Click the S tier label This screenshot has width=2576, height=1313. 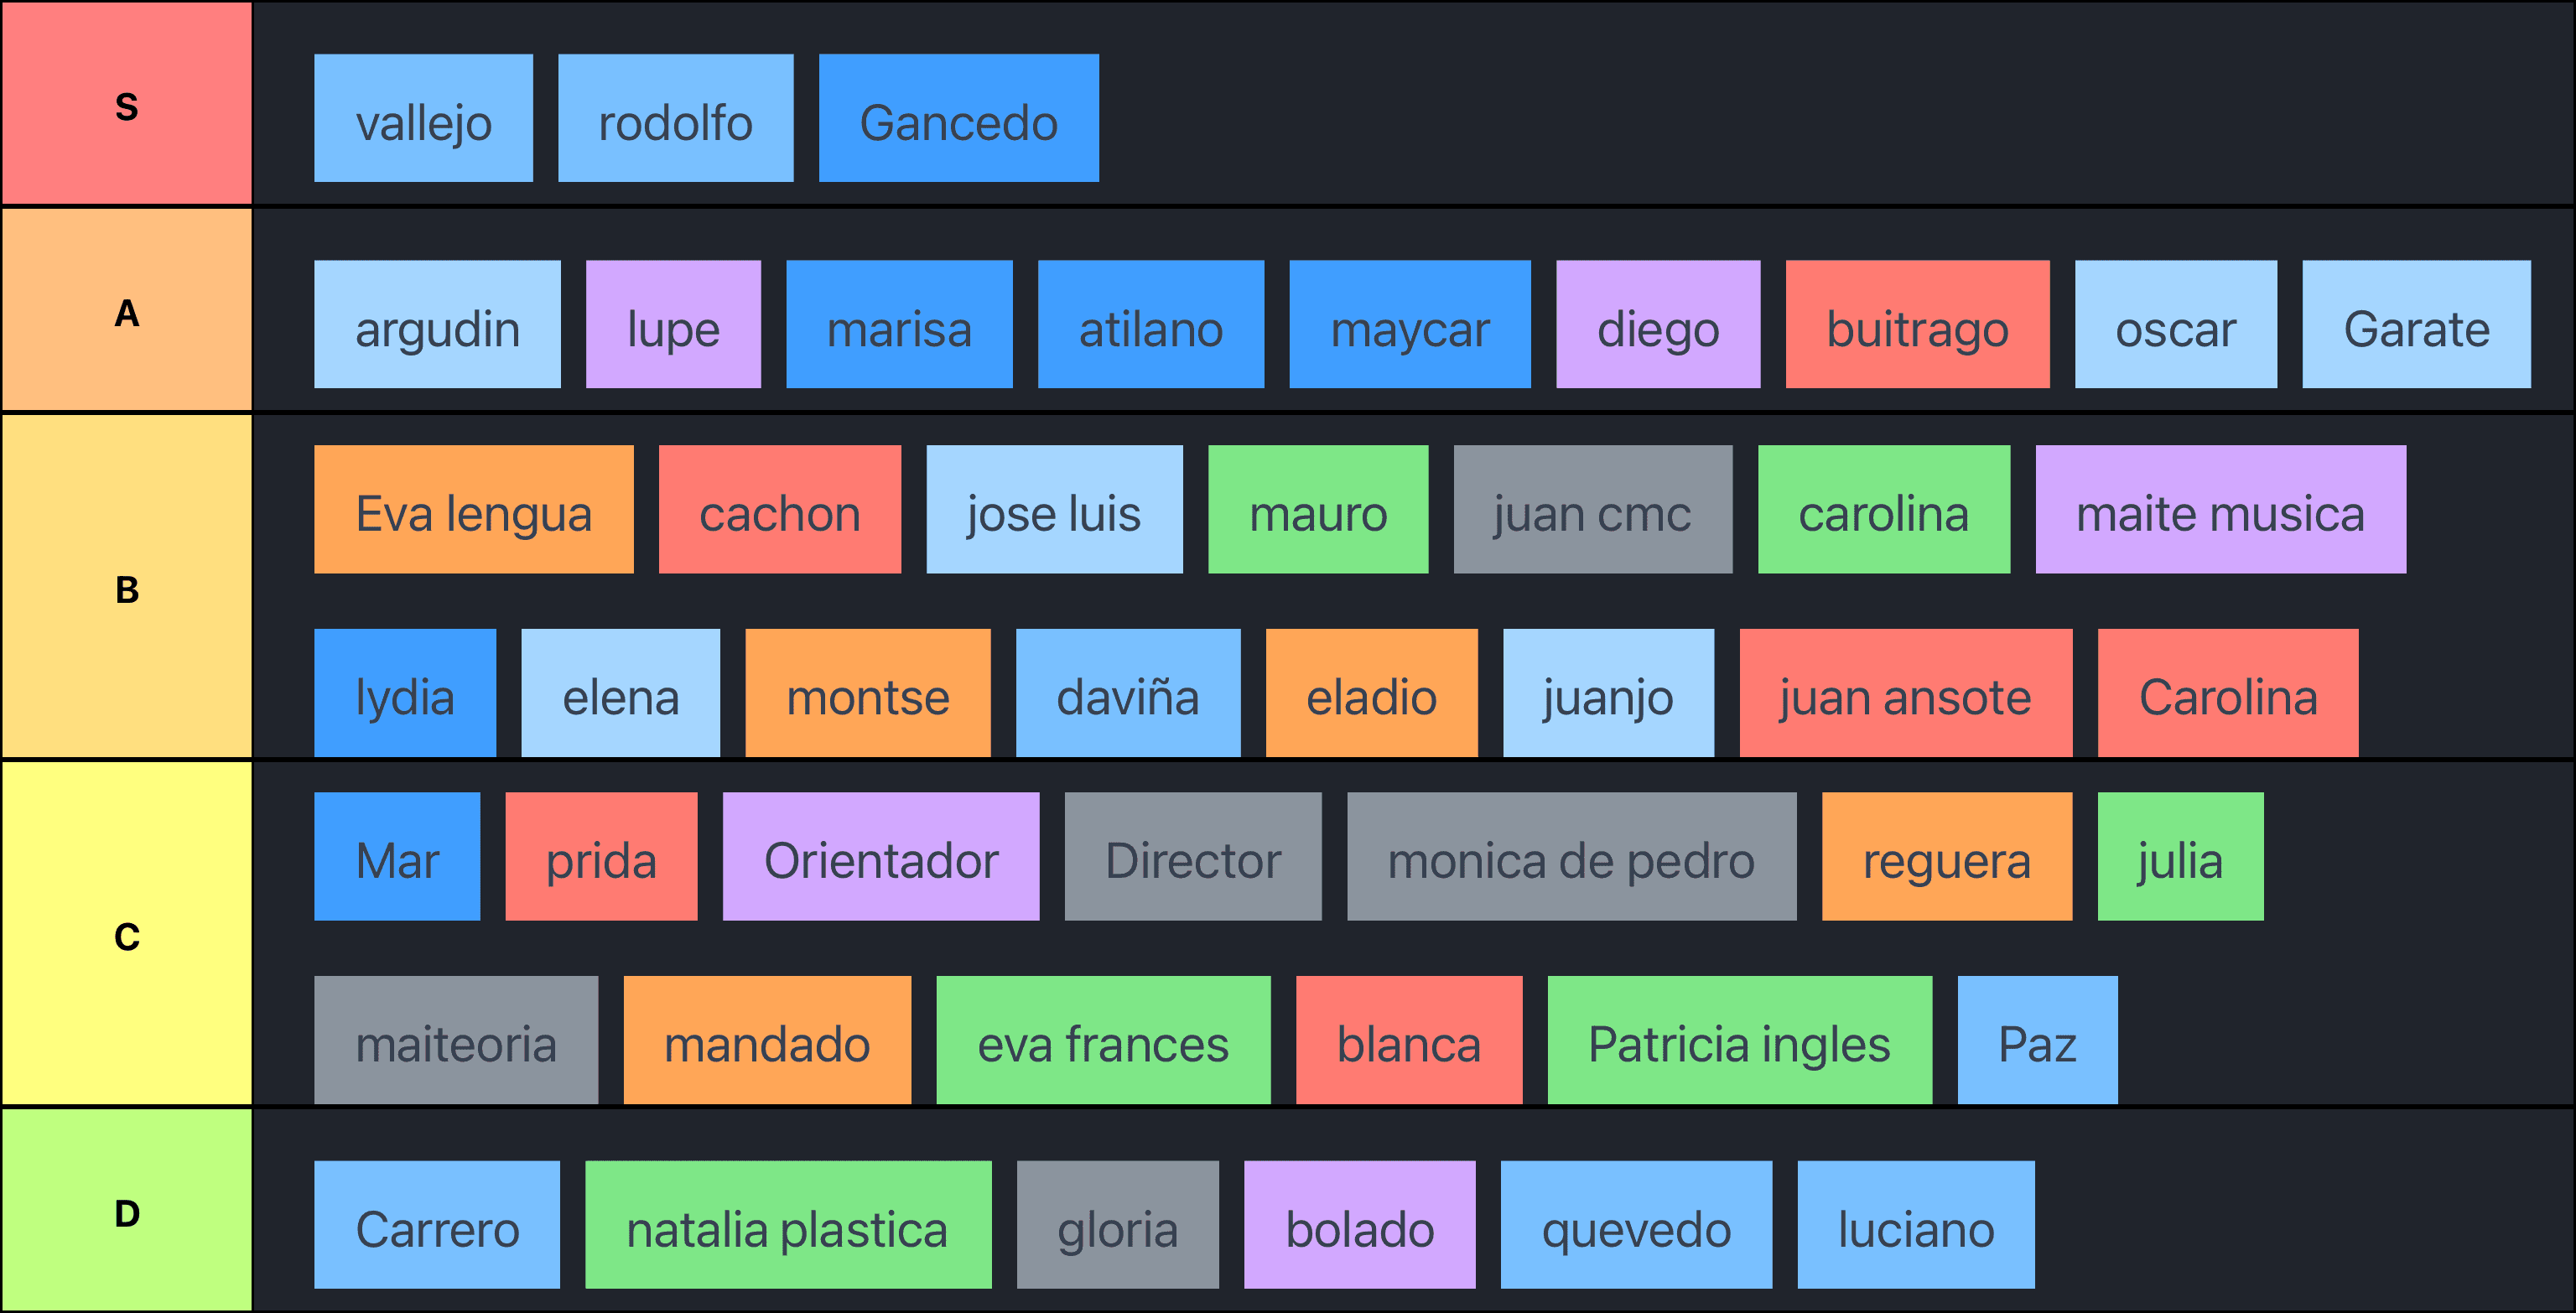(126, 104)
